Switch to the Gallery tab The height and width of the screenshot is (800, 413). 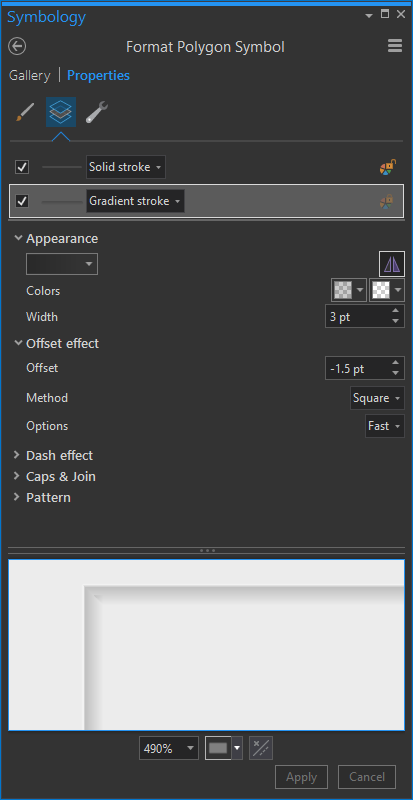(30, 76)
